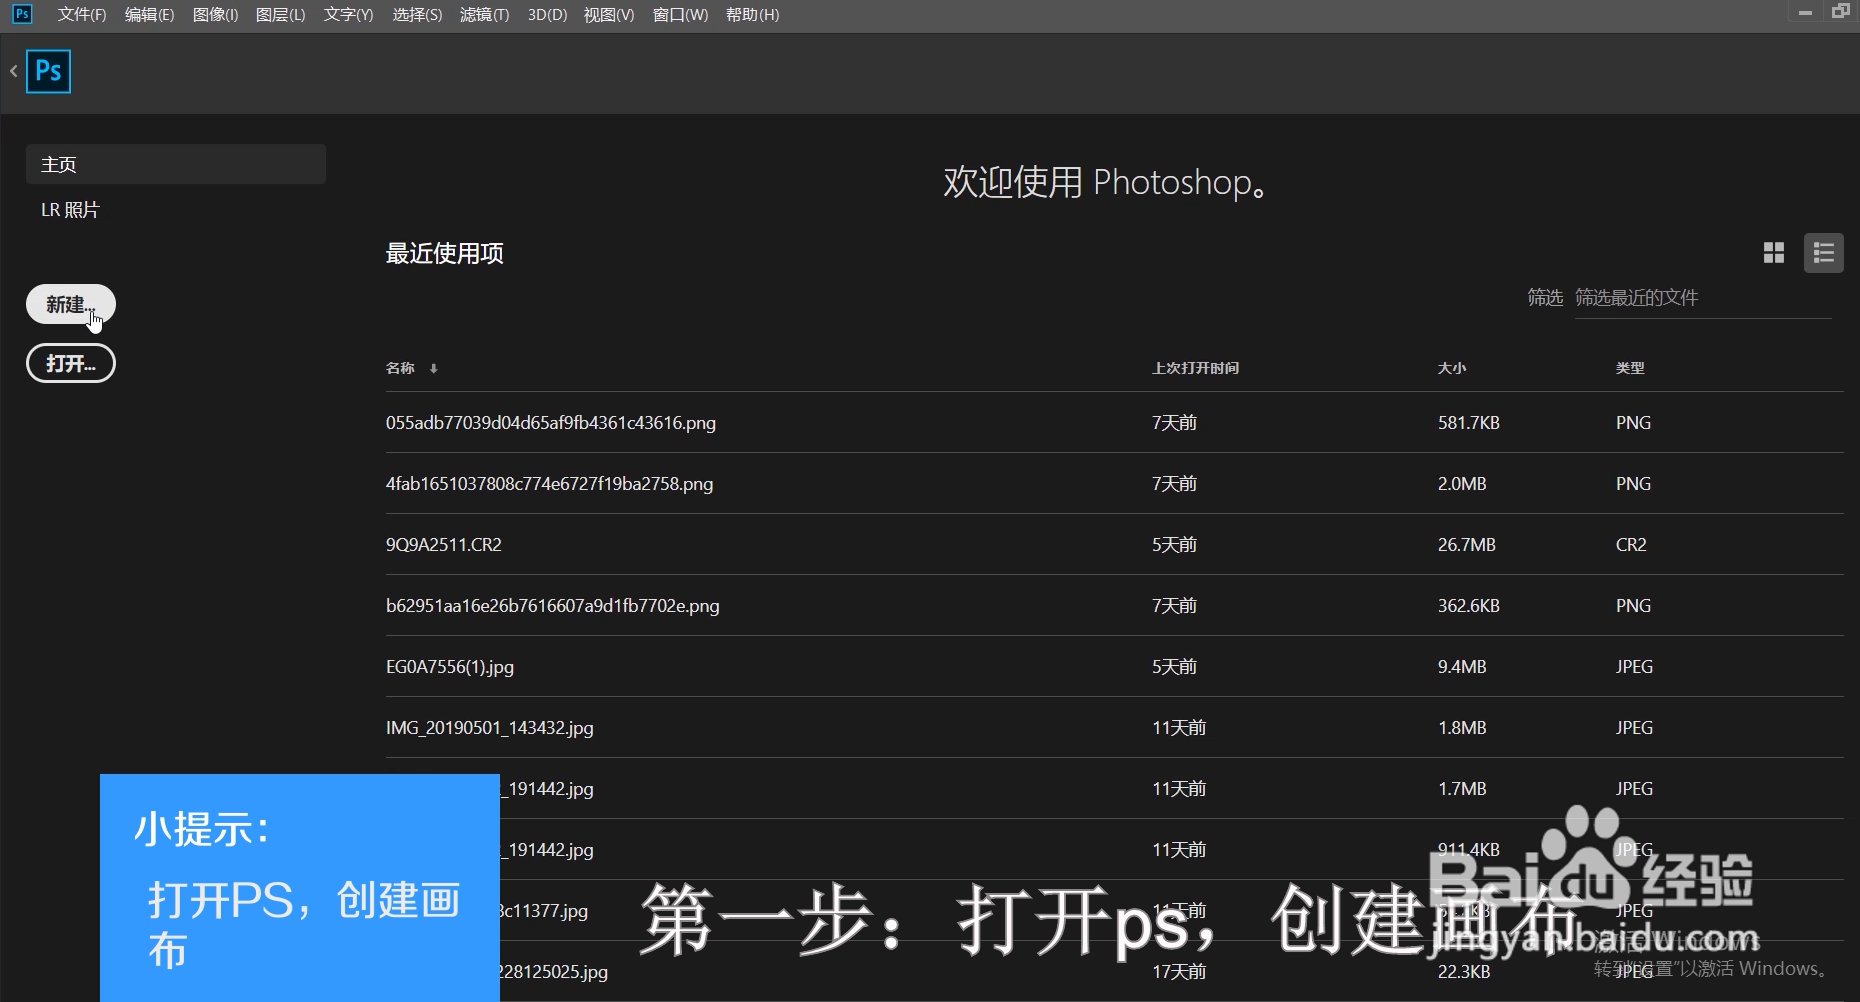Open the 编辑(E) menu
Viewport: 1860px width, 1002px height.
tap(149, 15)
